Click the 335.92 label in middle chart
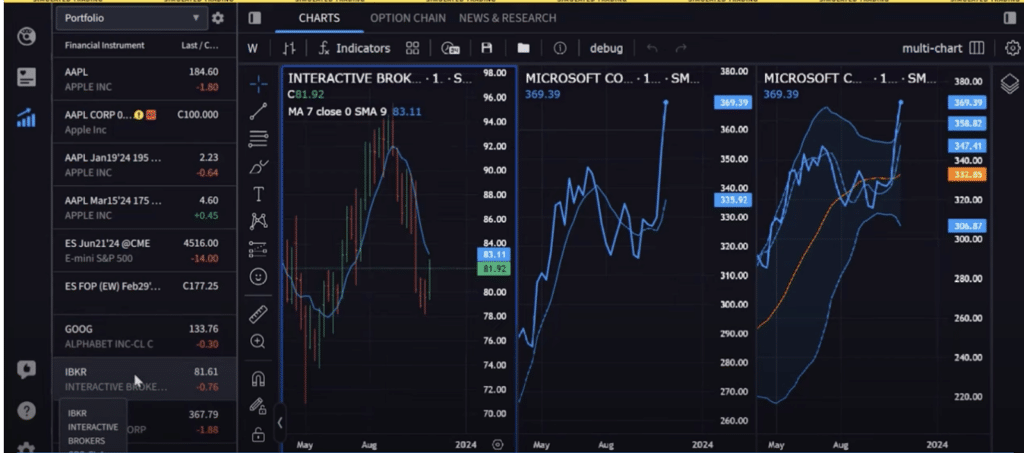 click(x=734, y=200)
